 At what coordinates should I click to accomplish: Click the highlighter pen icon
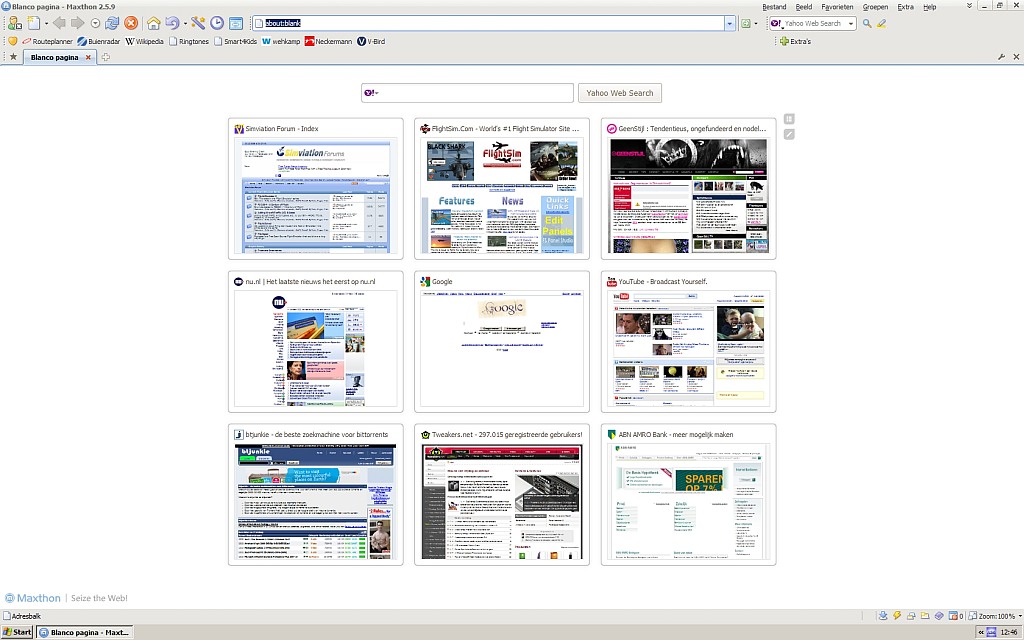coord(882,24)
